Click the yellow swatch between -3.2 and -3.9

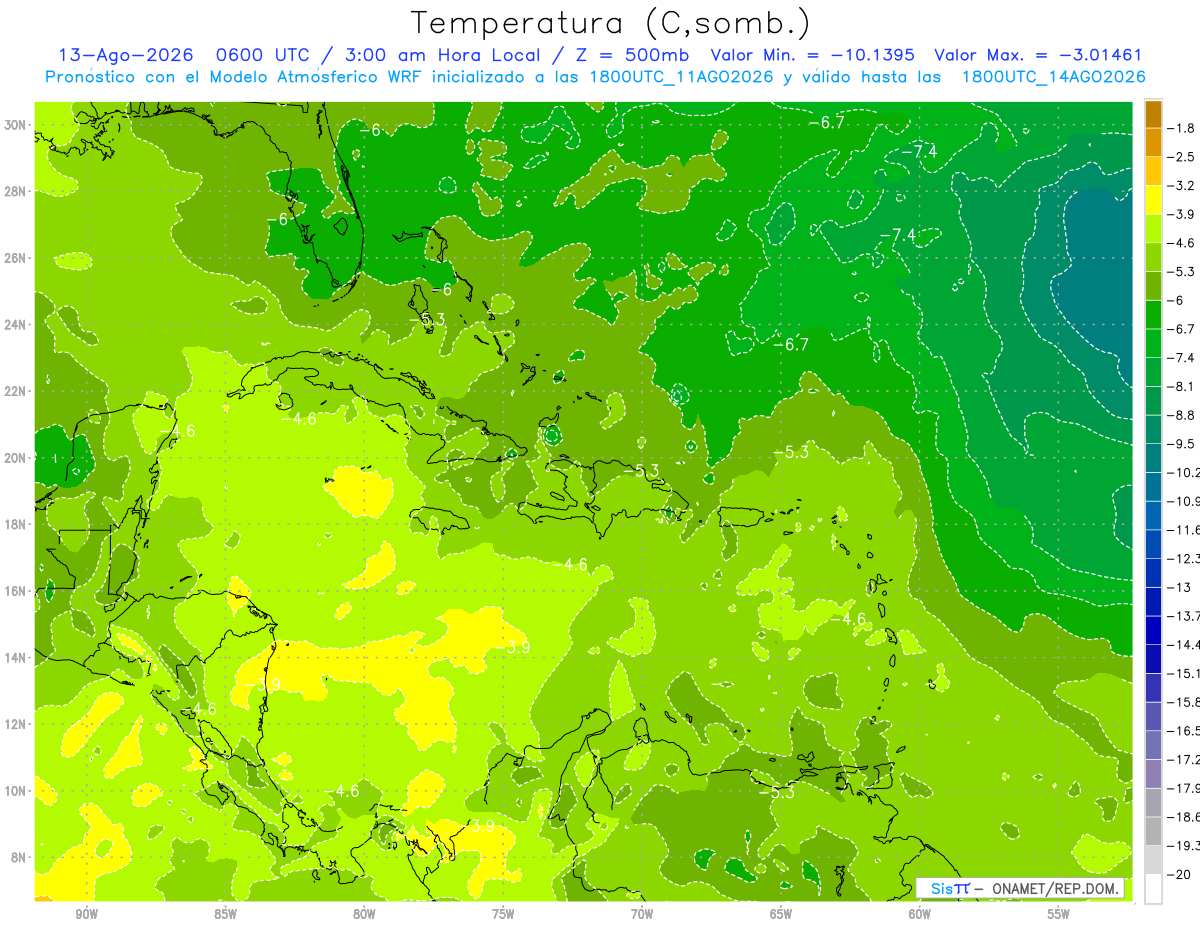click(x=1153, y=200)
